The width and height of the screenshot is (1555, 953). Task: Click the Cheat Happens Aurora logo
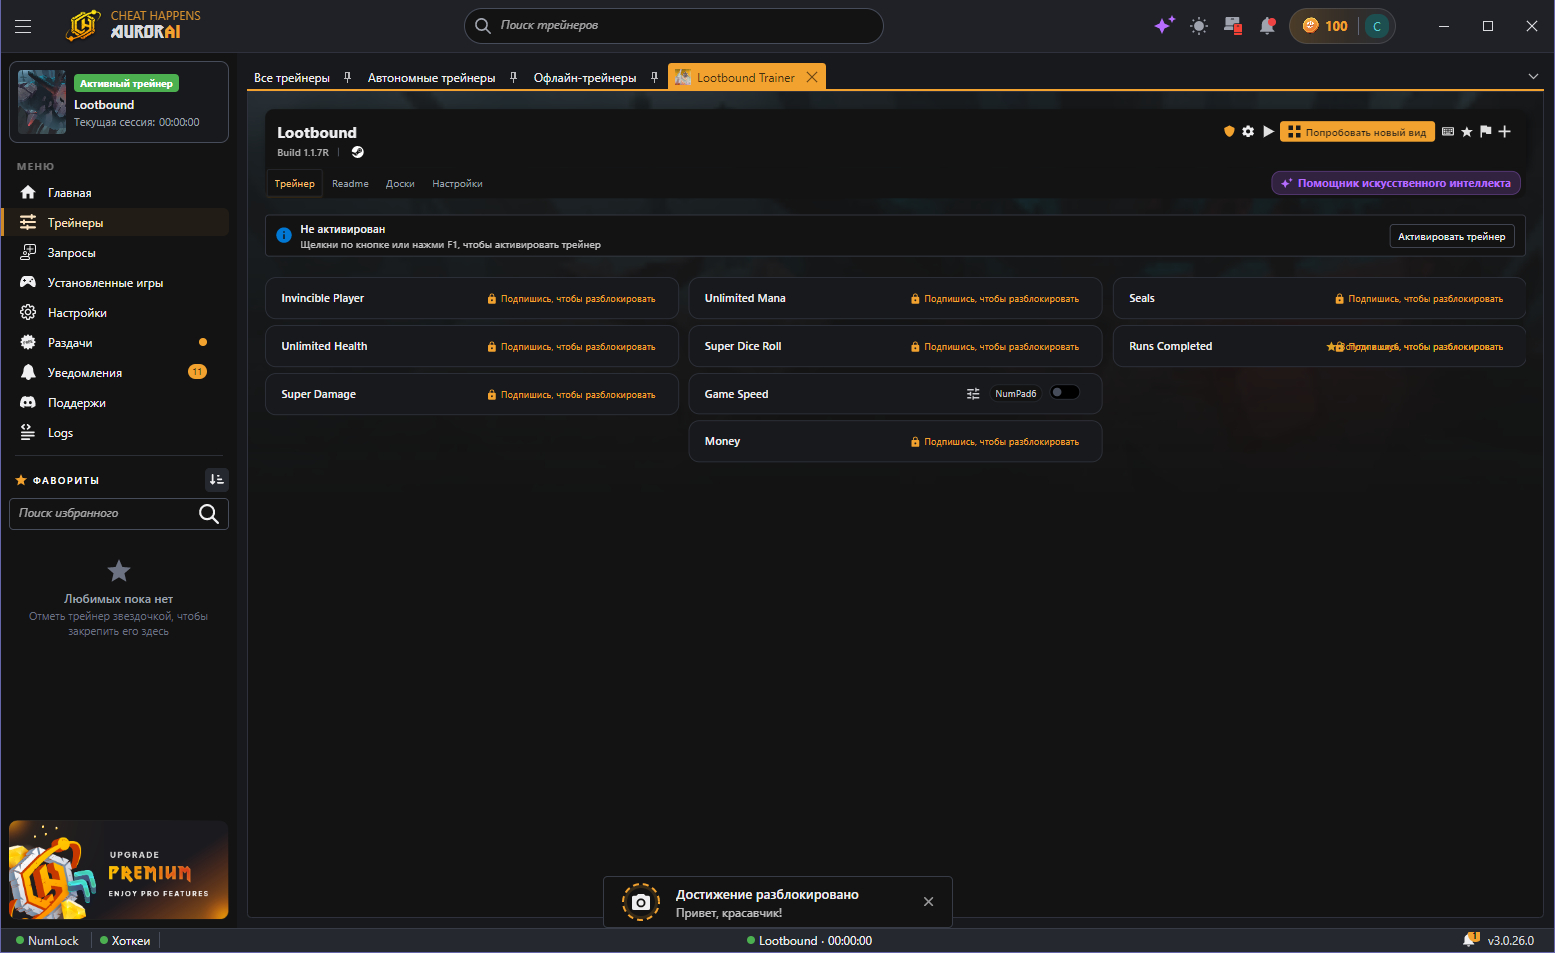point(133,25)
